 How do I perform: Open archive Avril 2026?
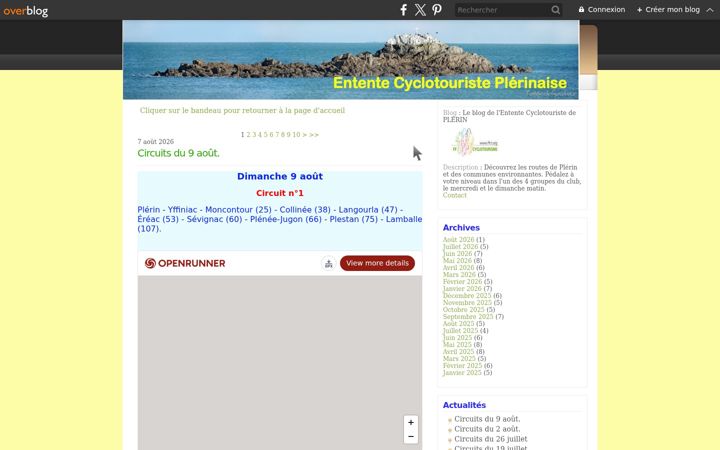458,268
